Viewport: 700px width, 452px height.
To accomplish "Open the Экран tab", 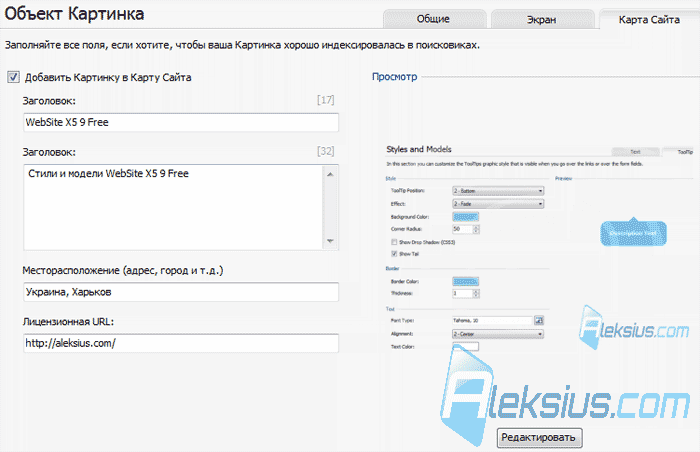I will [x=542, y=19].
